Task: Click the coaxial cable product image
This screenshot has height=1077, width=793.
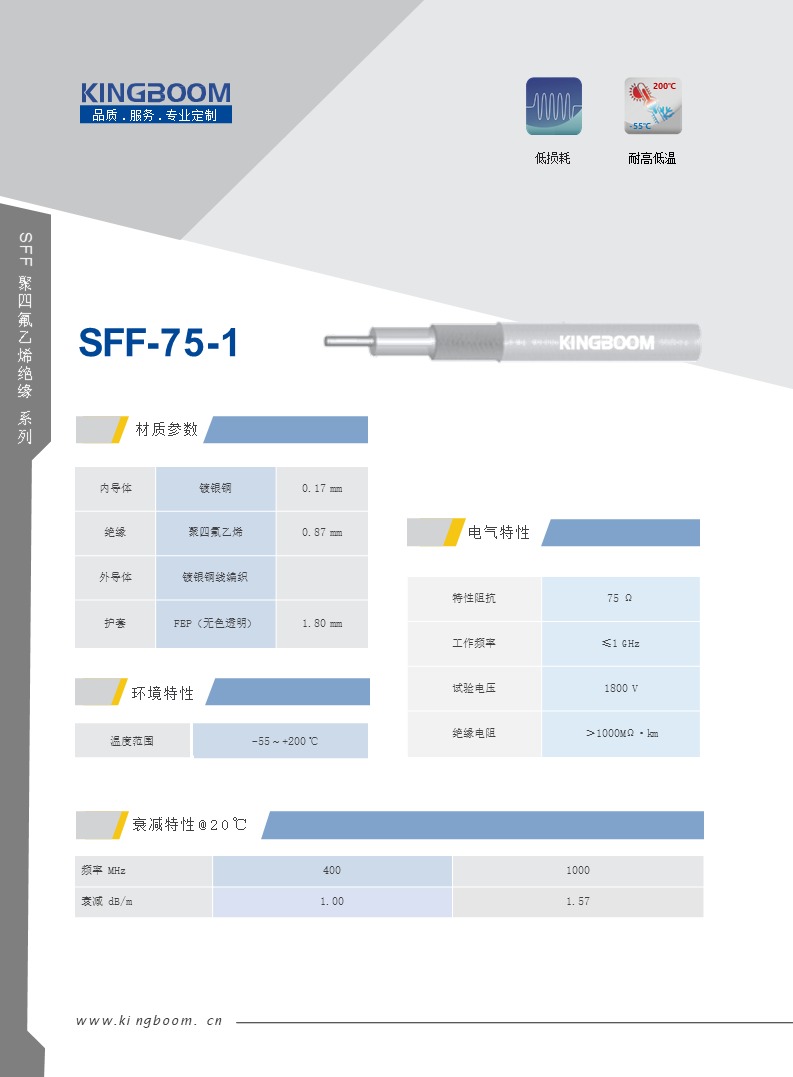Action: pos(512,341)
